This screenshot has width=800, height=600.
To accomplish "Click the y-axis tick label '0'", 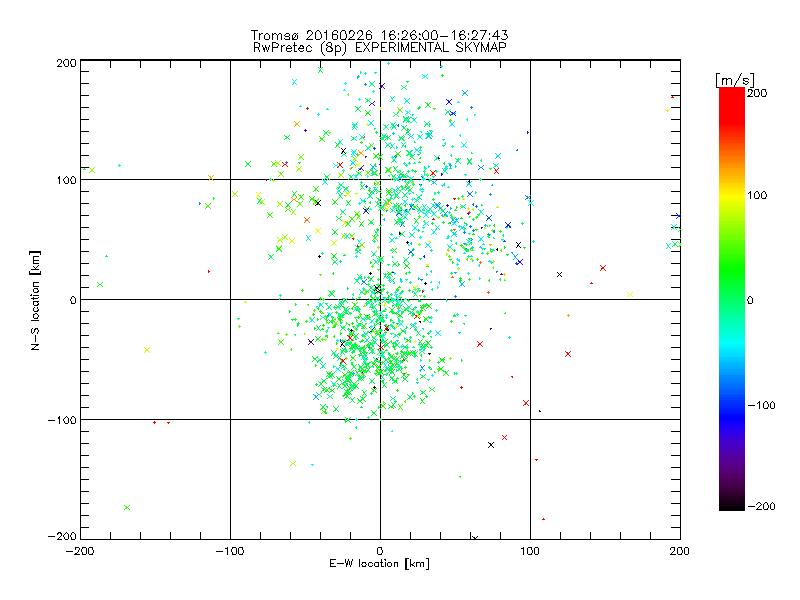I will pyautogui.click(x=73, y=300).
